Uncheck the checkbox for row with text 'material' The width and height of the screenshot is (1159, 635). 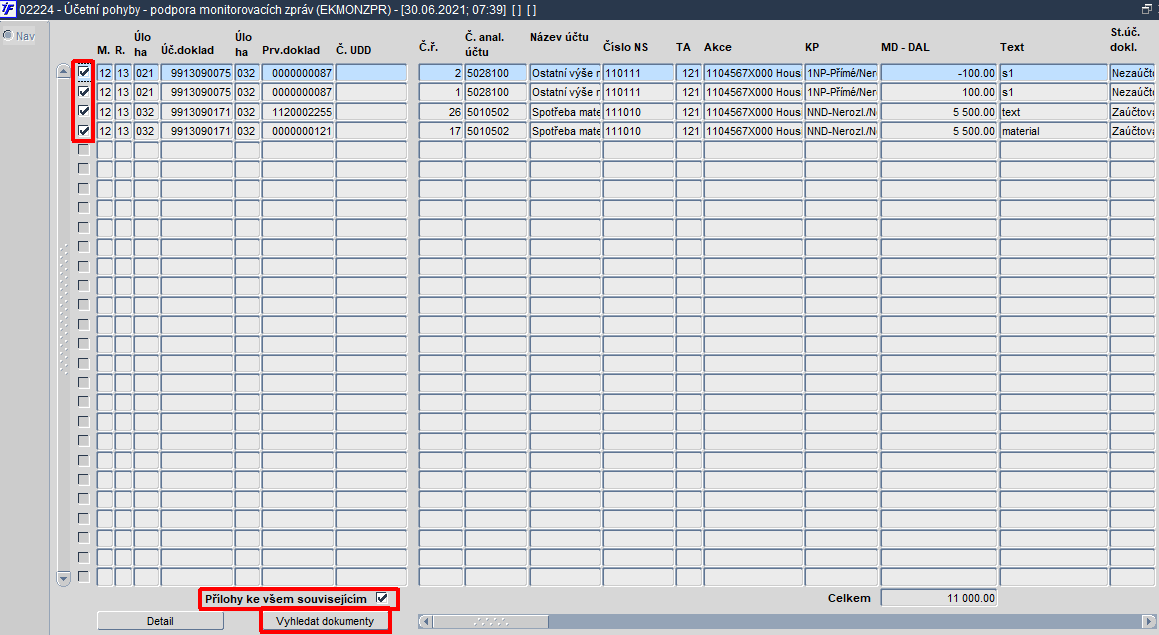(84, 130)
